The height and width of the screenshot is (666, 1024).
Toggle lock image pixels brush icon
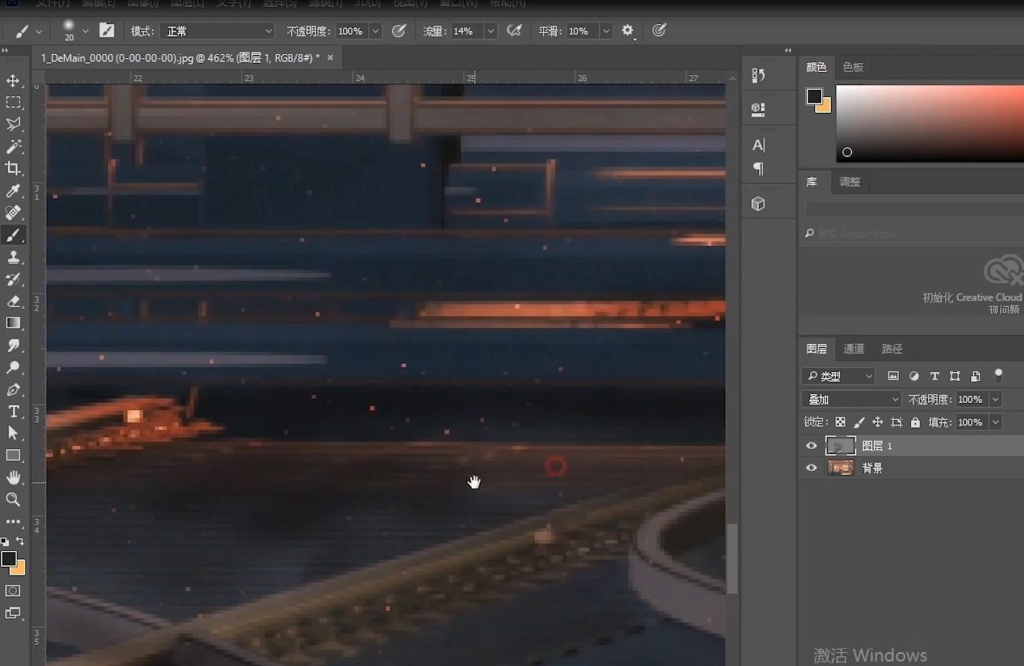[859, 422]
